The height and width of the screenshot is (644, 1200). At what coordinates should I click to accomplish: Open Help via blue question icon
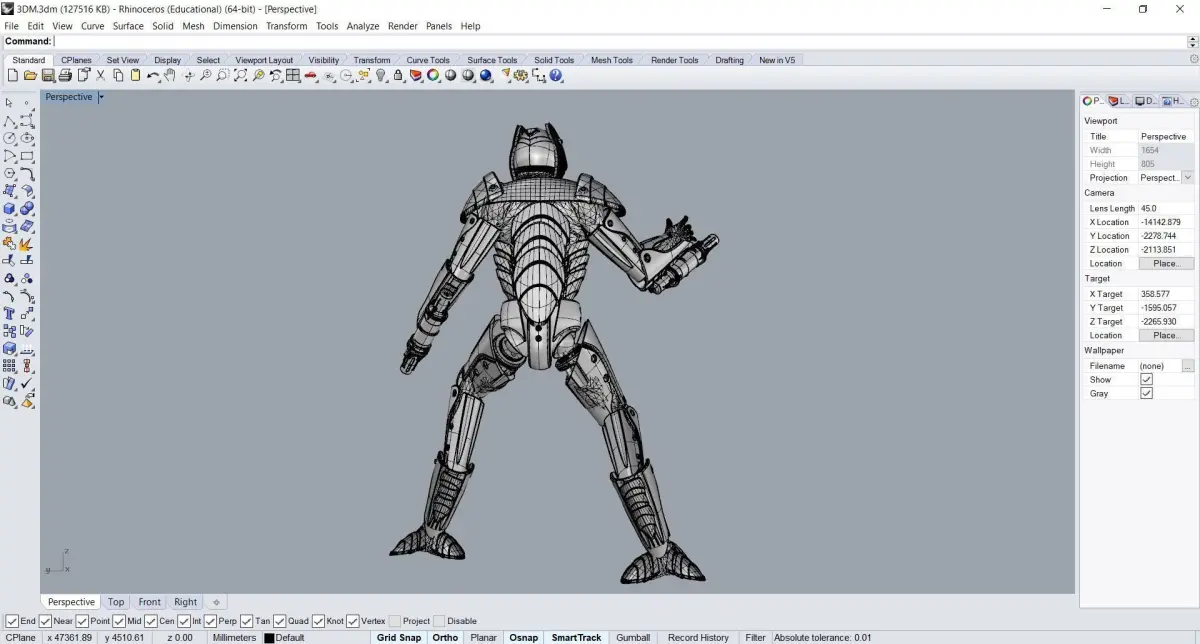(556, 76)
